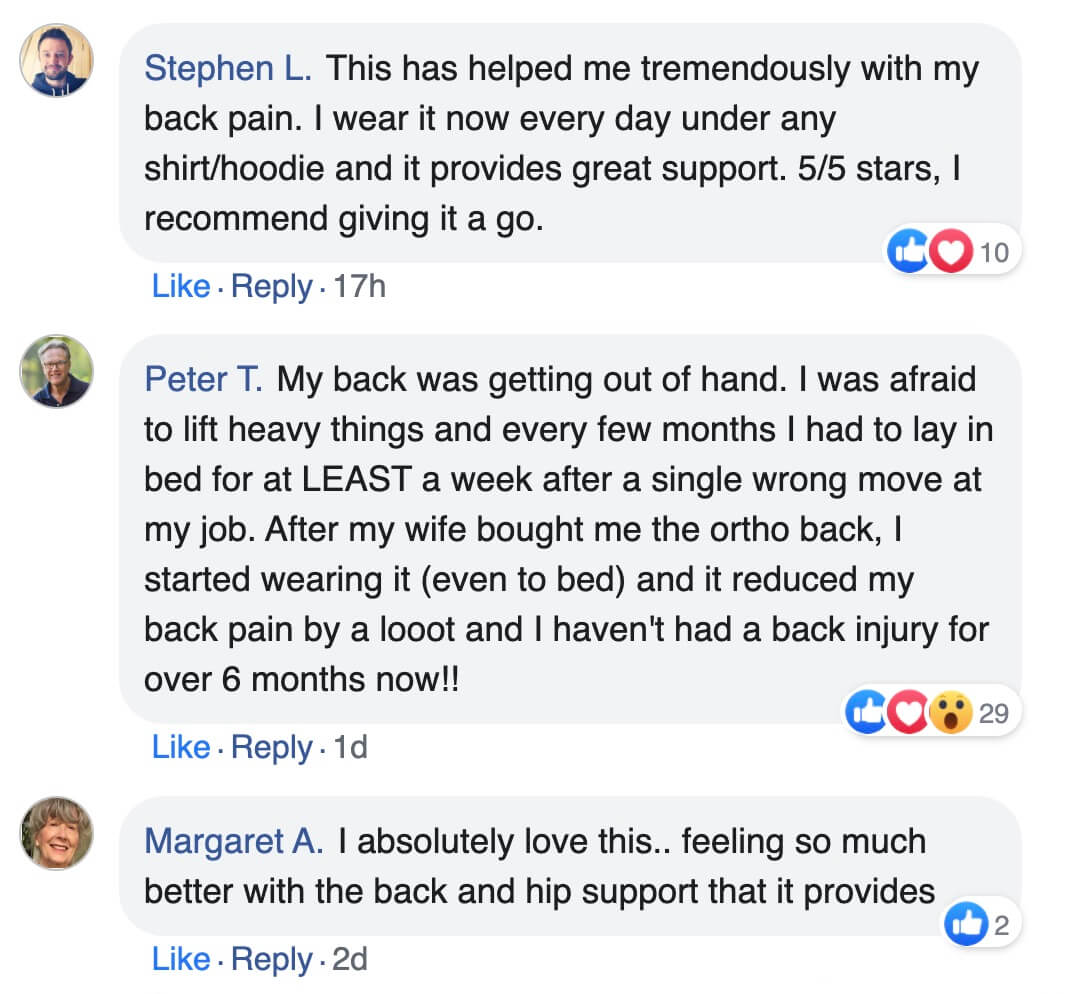
Task: Like Margaret A.'s comment
Action: (x=181, y=960)
